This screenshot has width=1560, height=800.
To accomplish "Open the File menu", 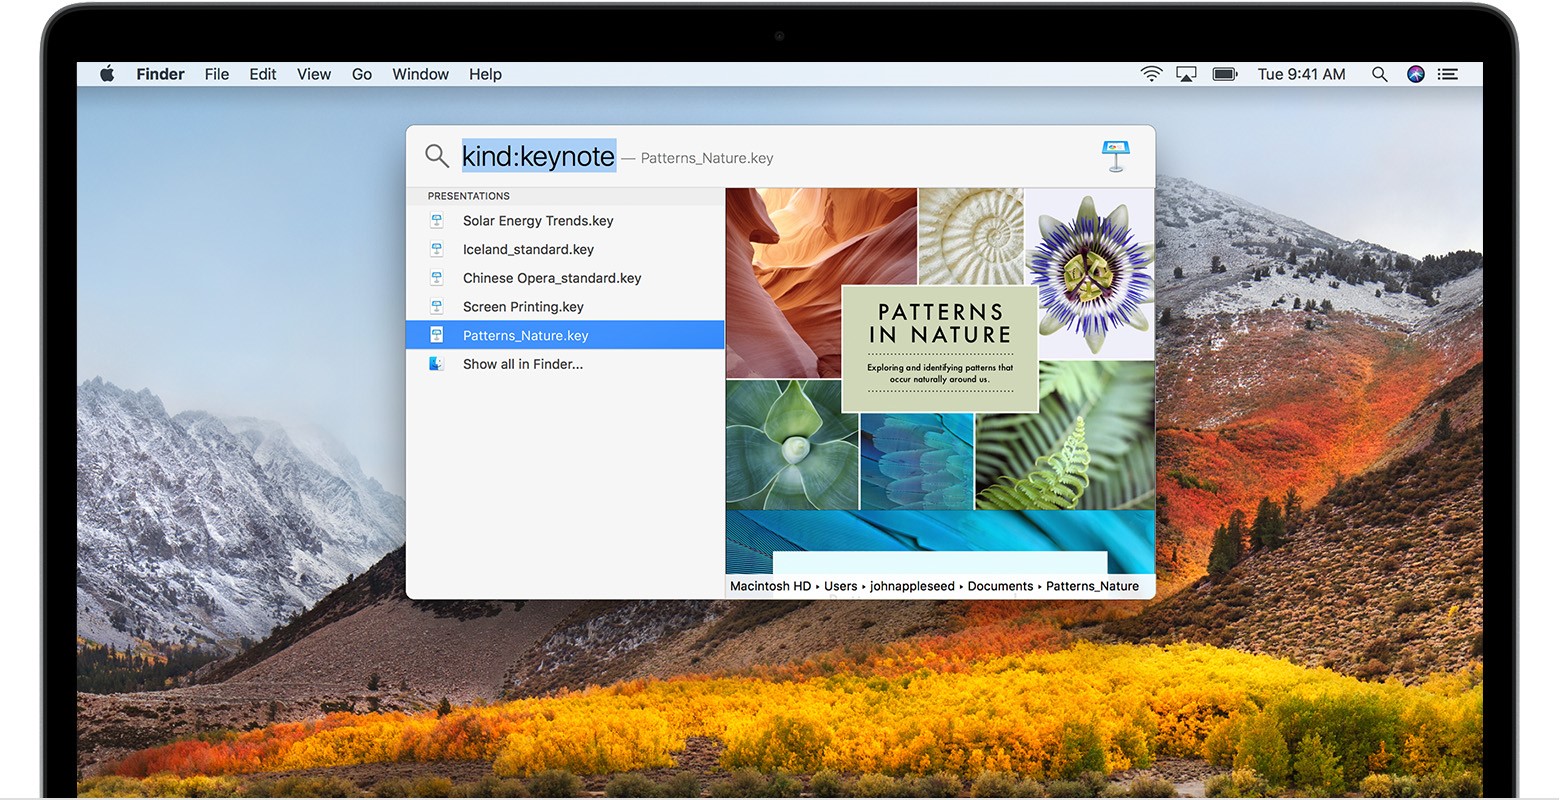I will [x=216, y=74].
